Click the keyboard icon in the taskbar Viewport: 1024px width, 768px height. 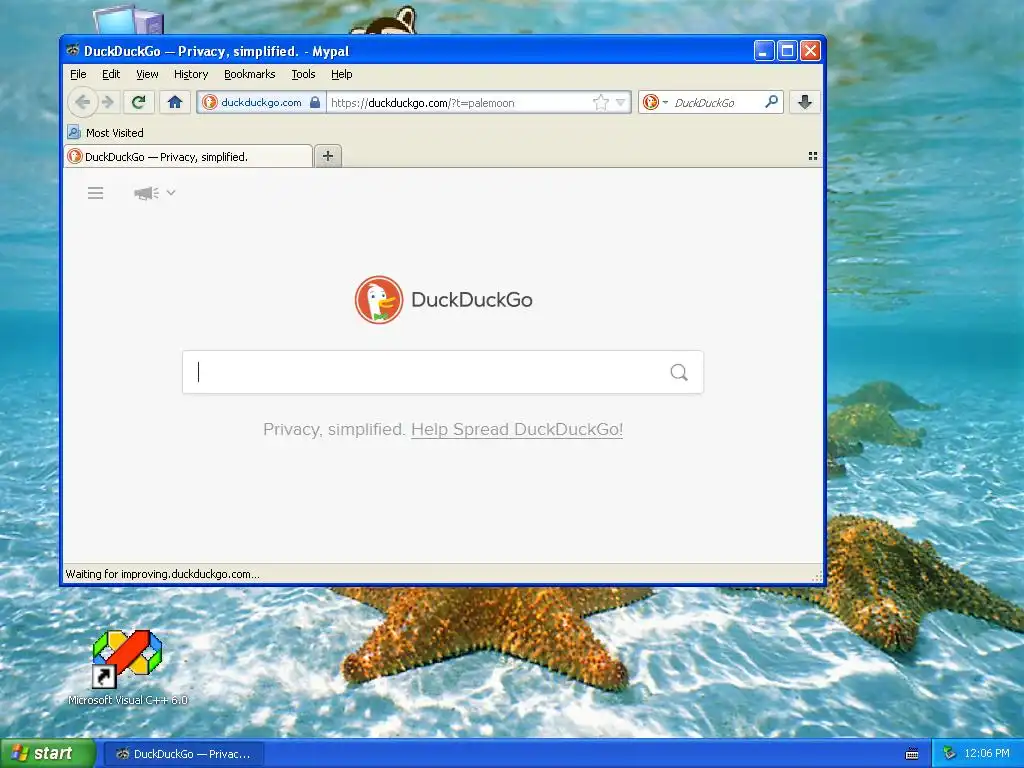point(912,754)
